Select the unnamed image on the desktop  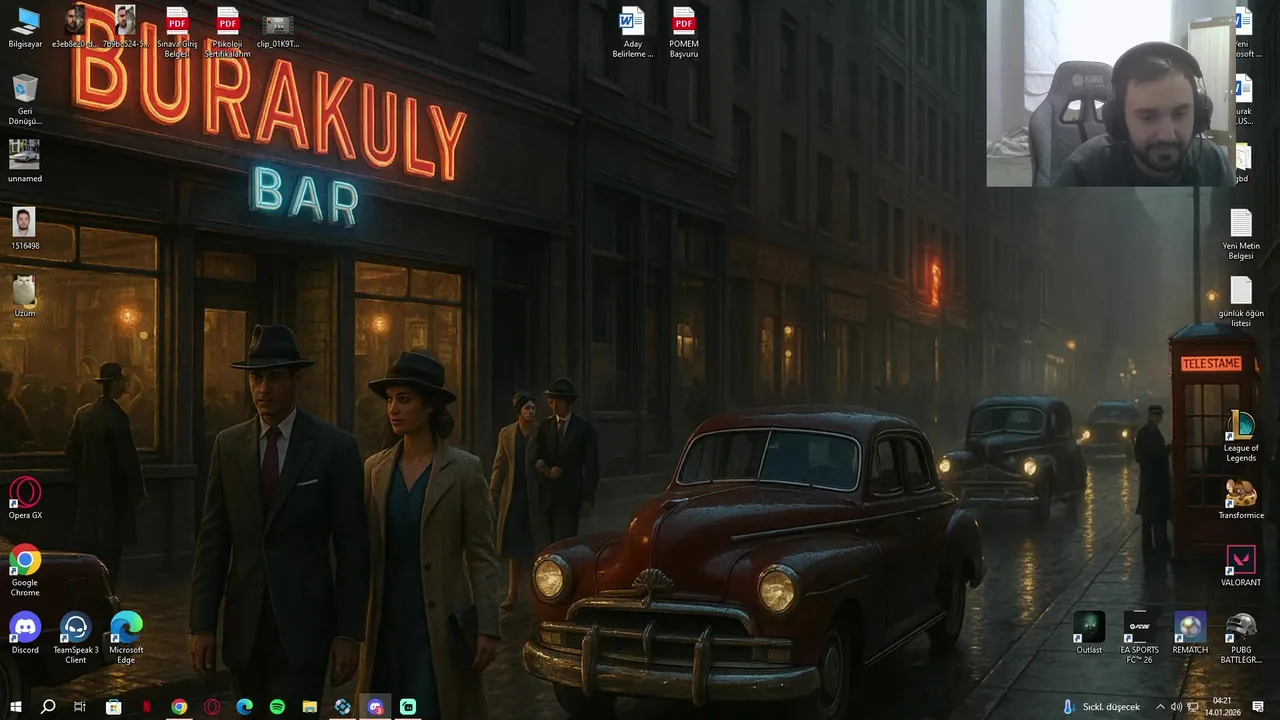[x=25, y=161]
